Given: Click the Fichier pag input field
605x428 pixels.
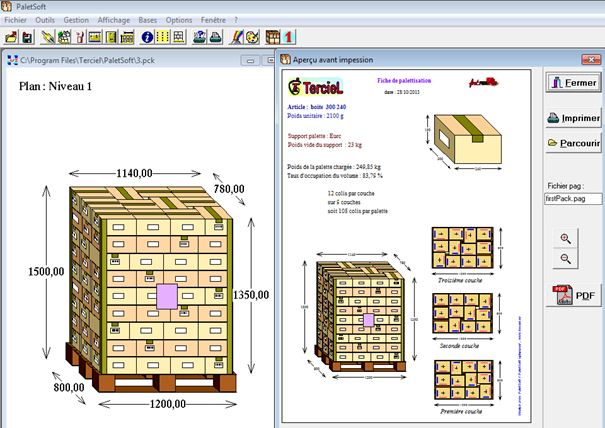Looking at the screenshot, I should pyautogui.click(x=573, y=199).
